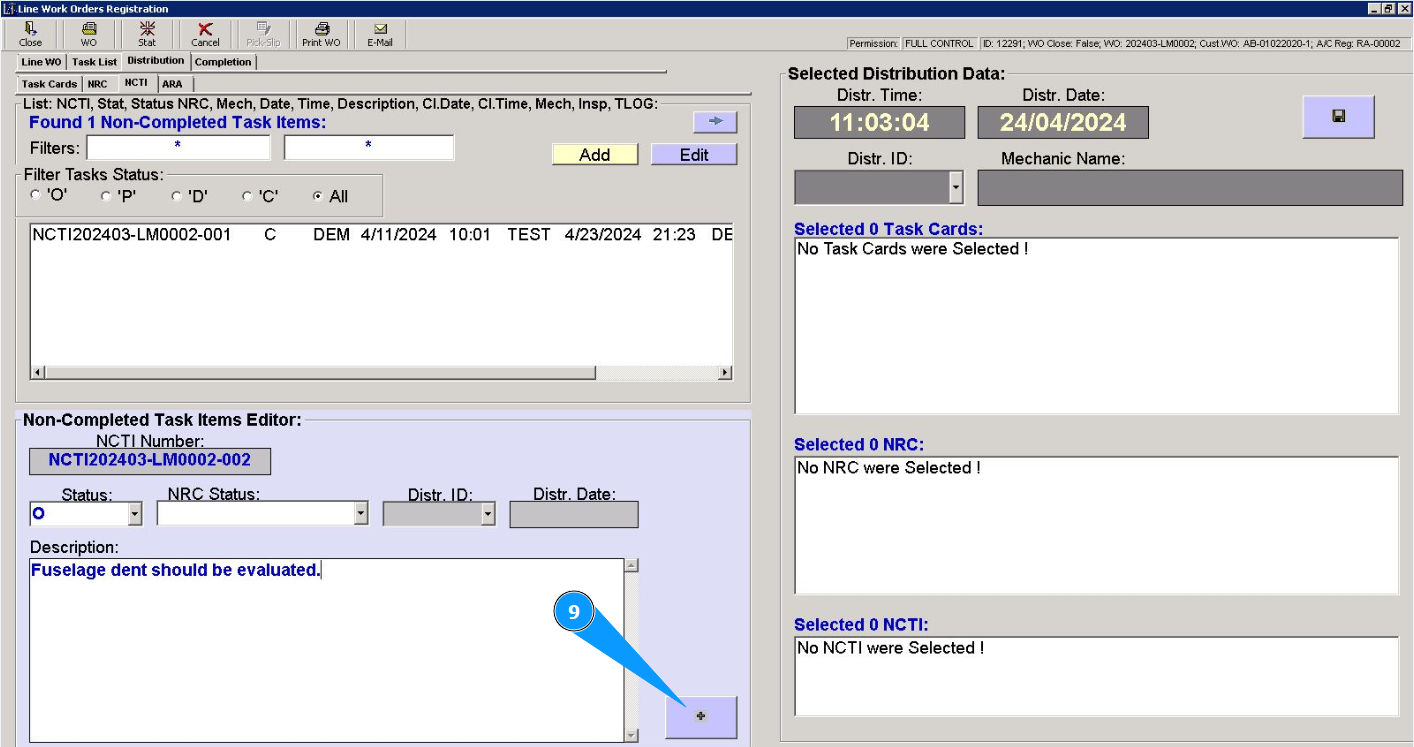This screenshot has height=747, width=1414.
Task: Select the NCTI sub-tab
Action: click(136, 83)
